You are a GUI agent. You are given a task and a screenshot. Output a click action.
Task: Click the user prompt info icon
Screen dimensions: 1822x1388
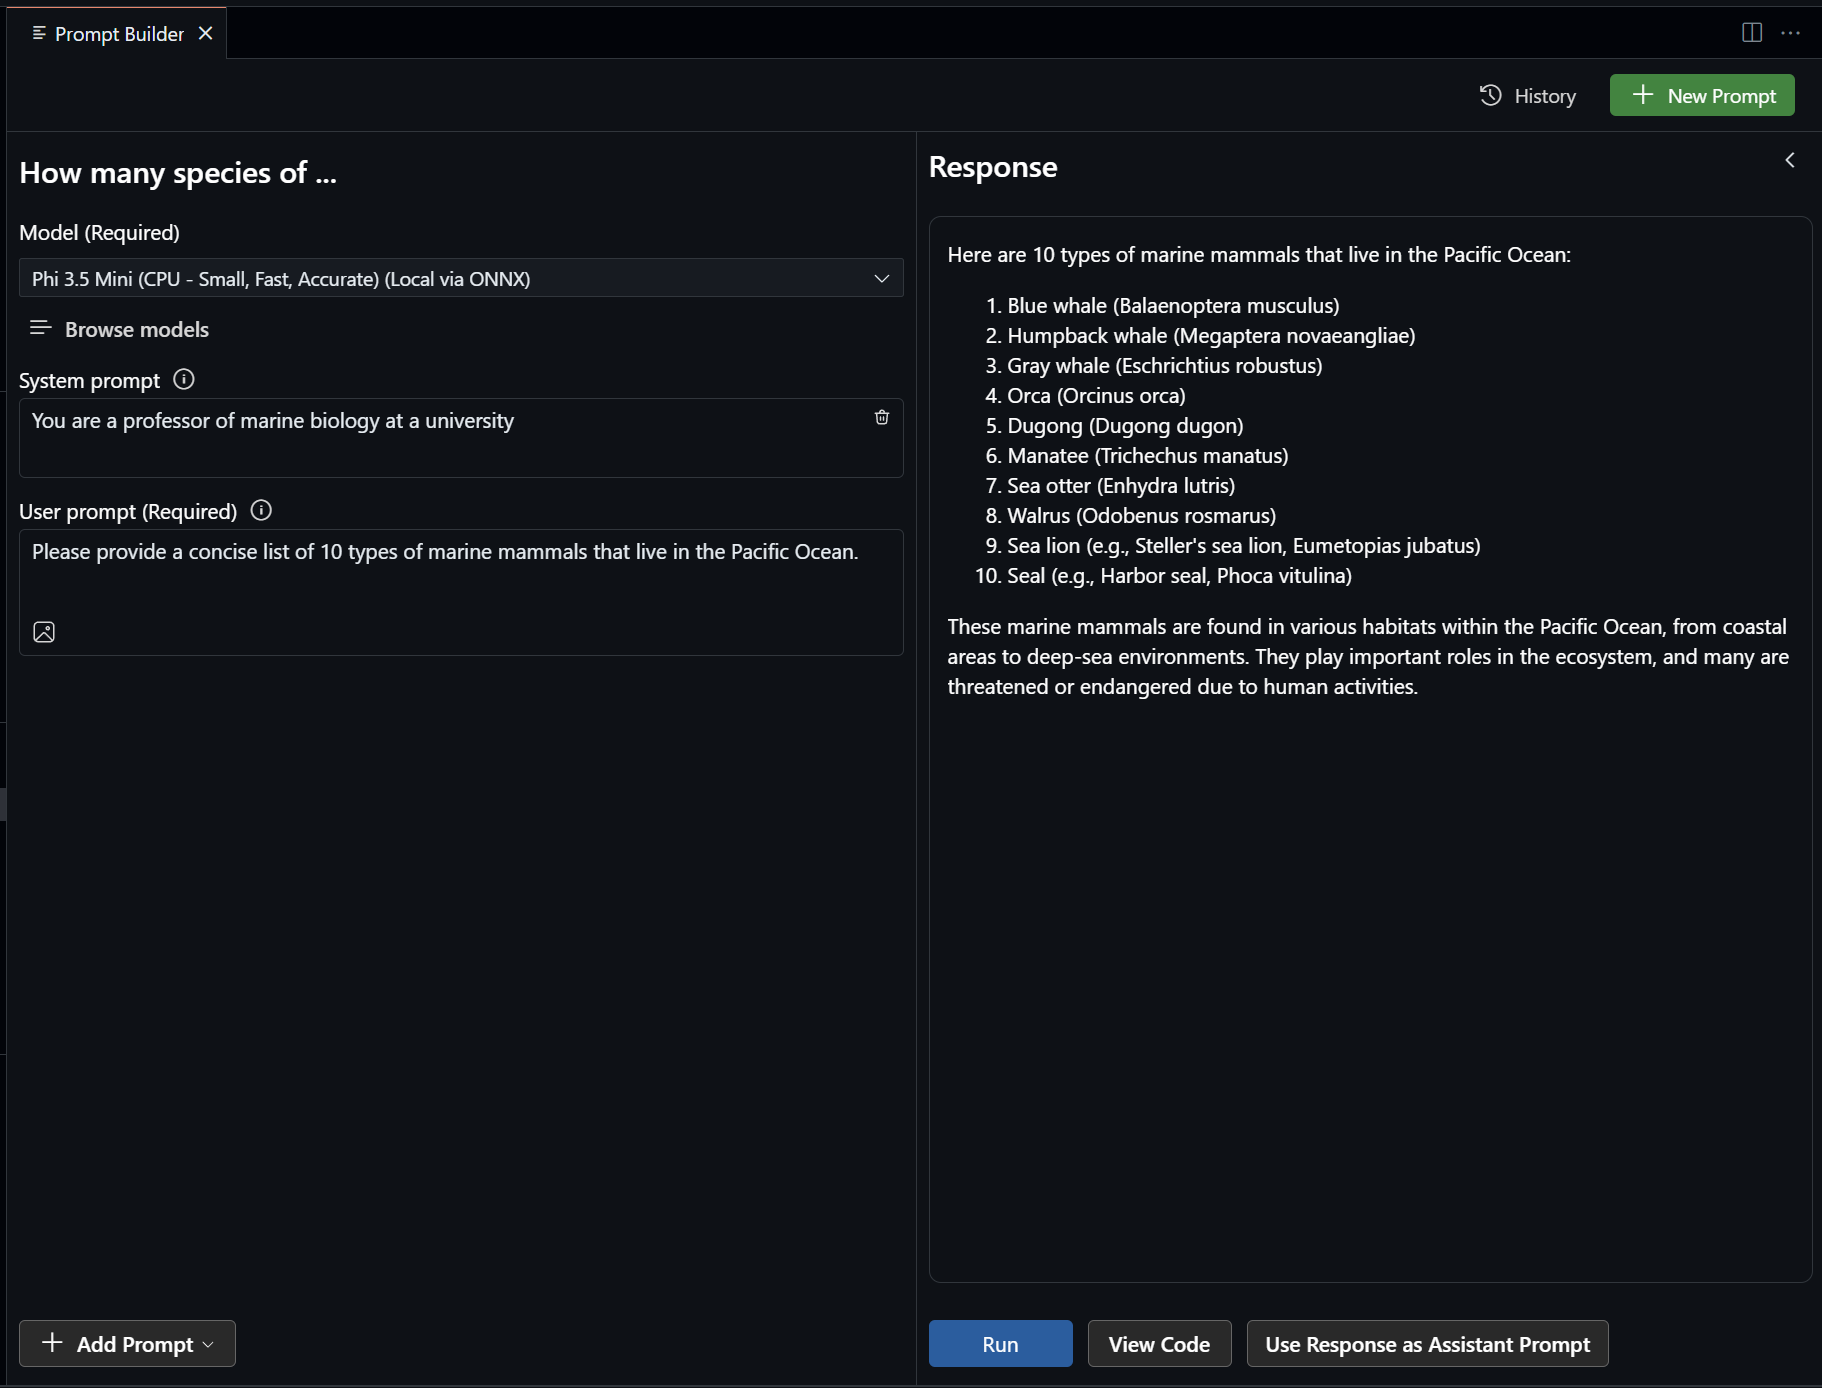coord(261,511)
